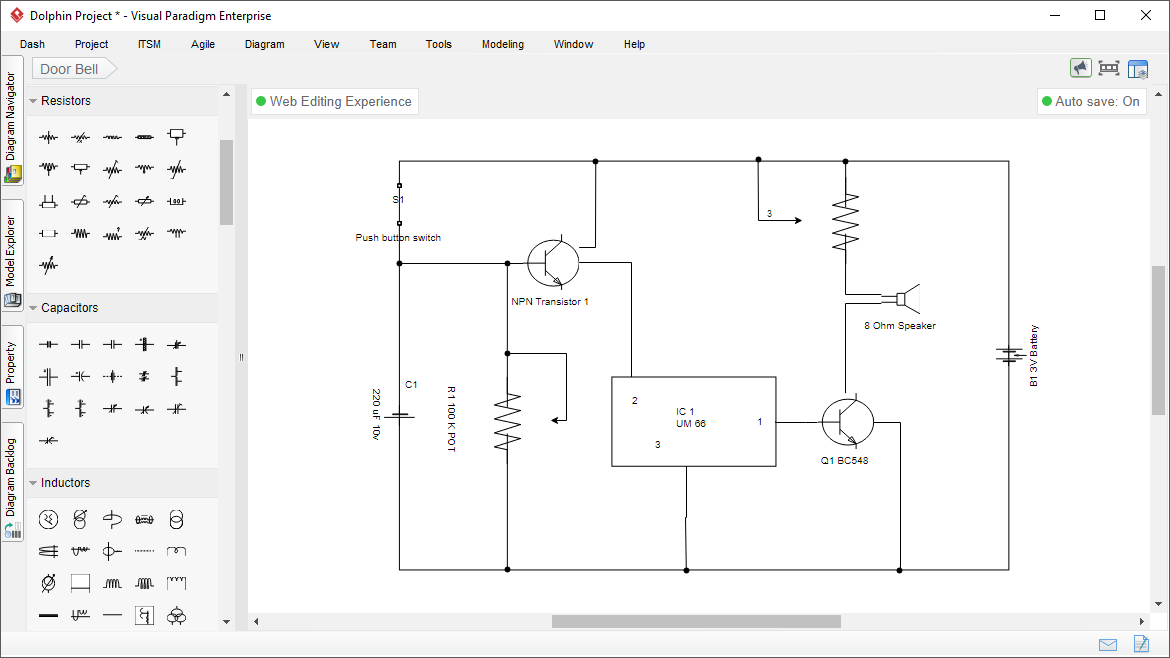Open the layers layout panel icon
Screen dimensions: 1170x658
(1138, 67)
